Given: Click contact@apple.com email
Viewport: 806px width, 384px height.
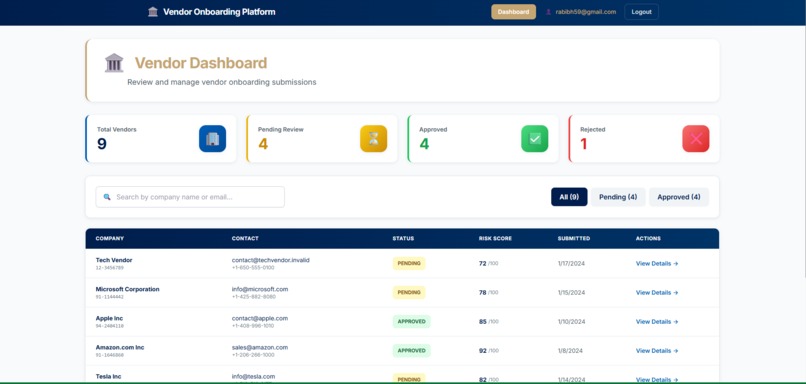Looking at the screenshot, I should click(260, 318).
